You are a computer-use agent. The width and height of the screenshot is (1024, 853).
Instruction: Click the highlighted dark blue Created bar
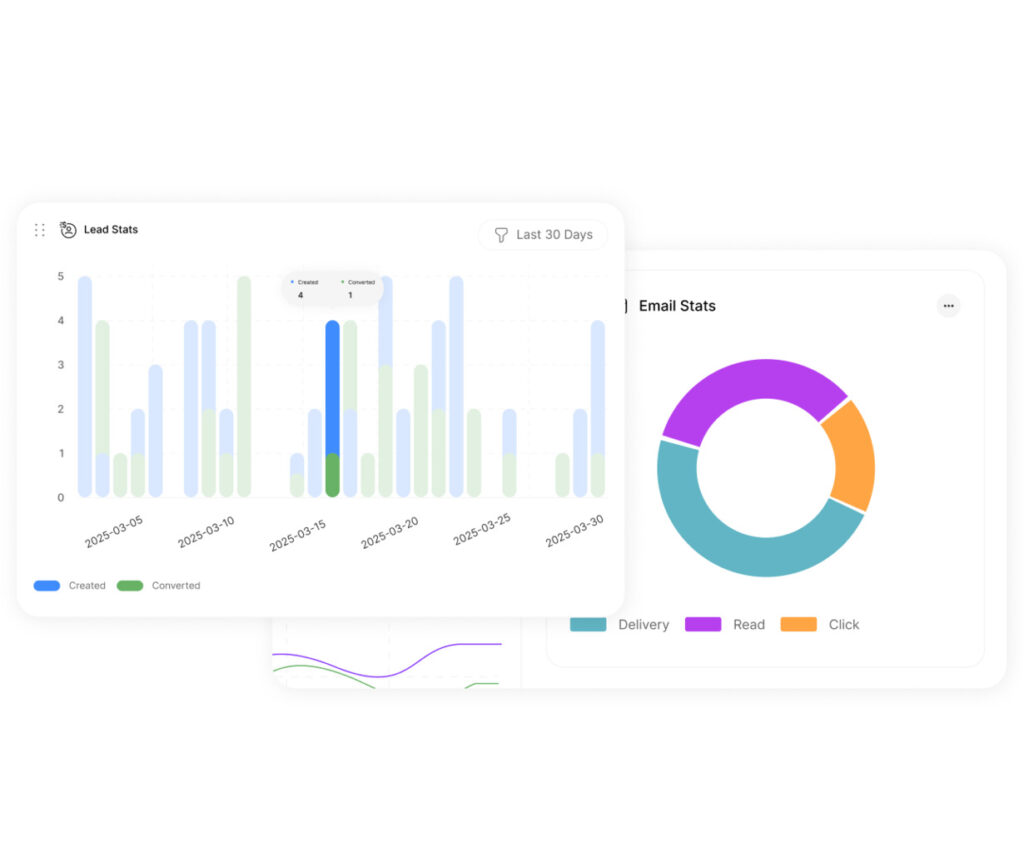click(x=333, y=385)
